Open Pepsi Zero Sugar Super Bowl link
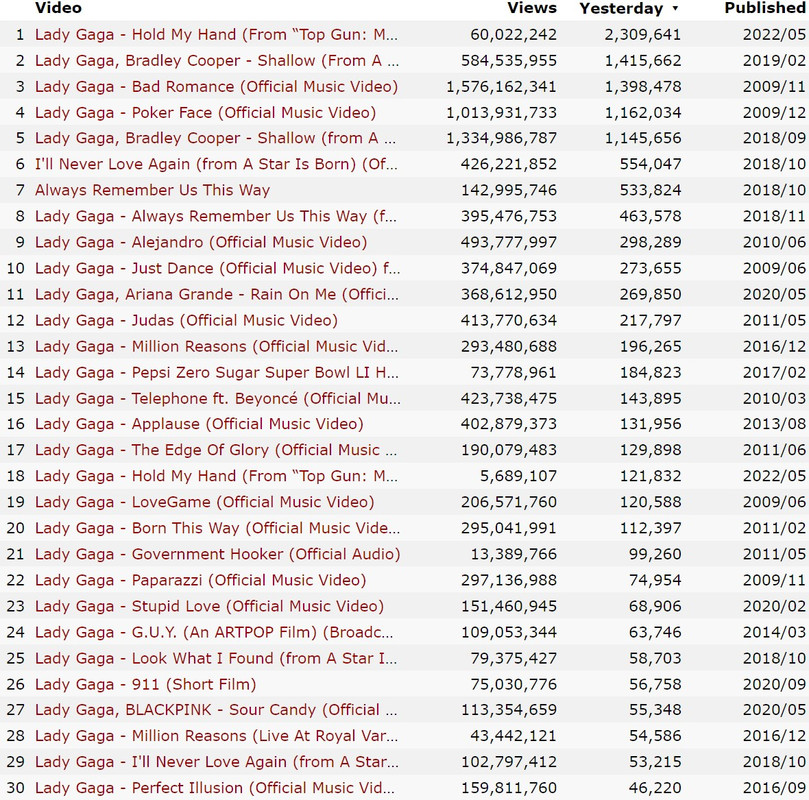 pos(217,372)
